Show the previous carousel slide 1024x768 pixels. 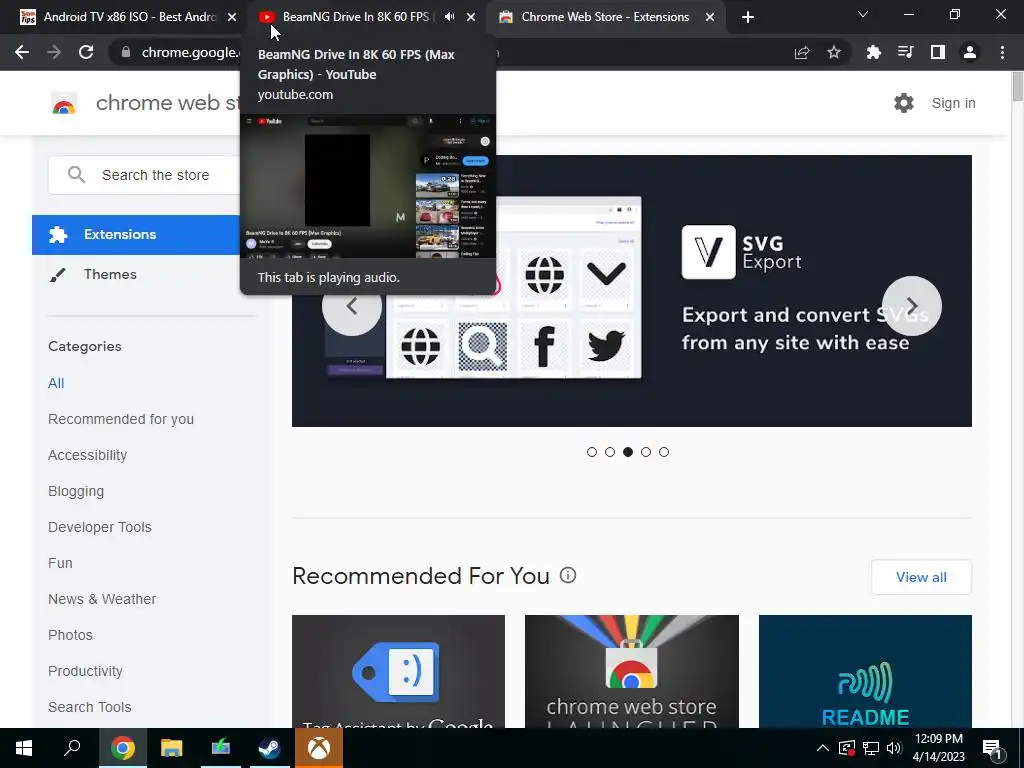pyautogui.click(x=352, y=306)
